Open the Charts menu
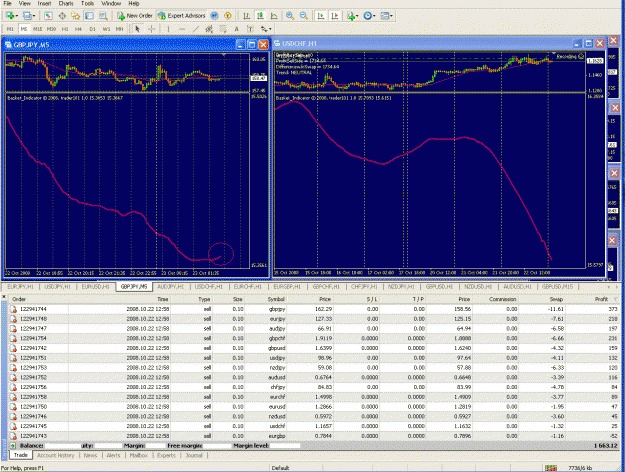The image size is (625, 472). click(x=66, y=3)
